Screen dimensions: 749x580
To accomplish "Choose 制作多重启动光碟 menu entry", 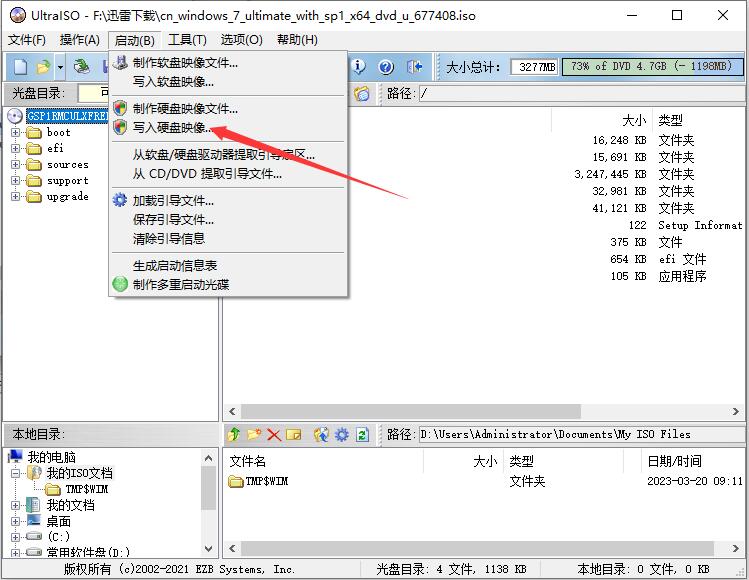I will click(x=228, y=284).
